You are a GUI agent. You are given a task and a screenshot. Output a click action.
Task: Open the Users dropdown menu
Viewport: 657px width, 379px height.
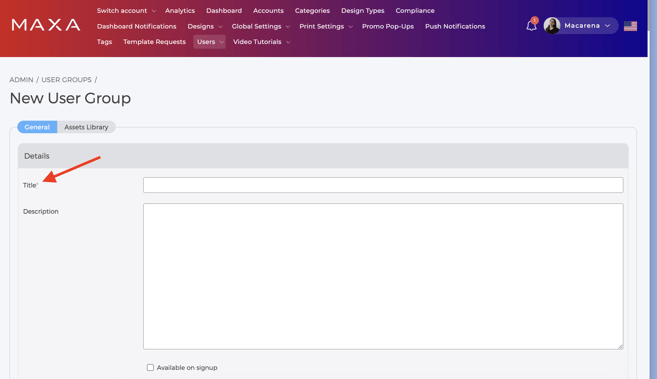(x=210, y=42)
